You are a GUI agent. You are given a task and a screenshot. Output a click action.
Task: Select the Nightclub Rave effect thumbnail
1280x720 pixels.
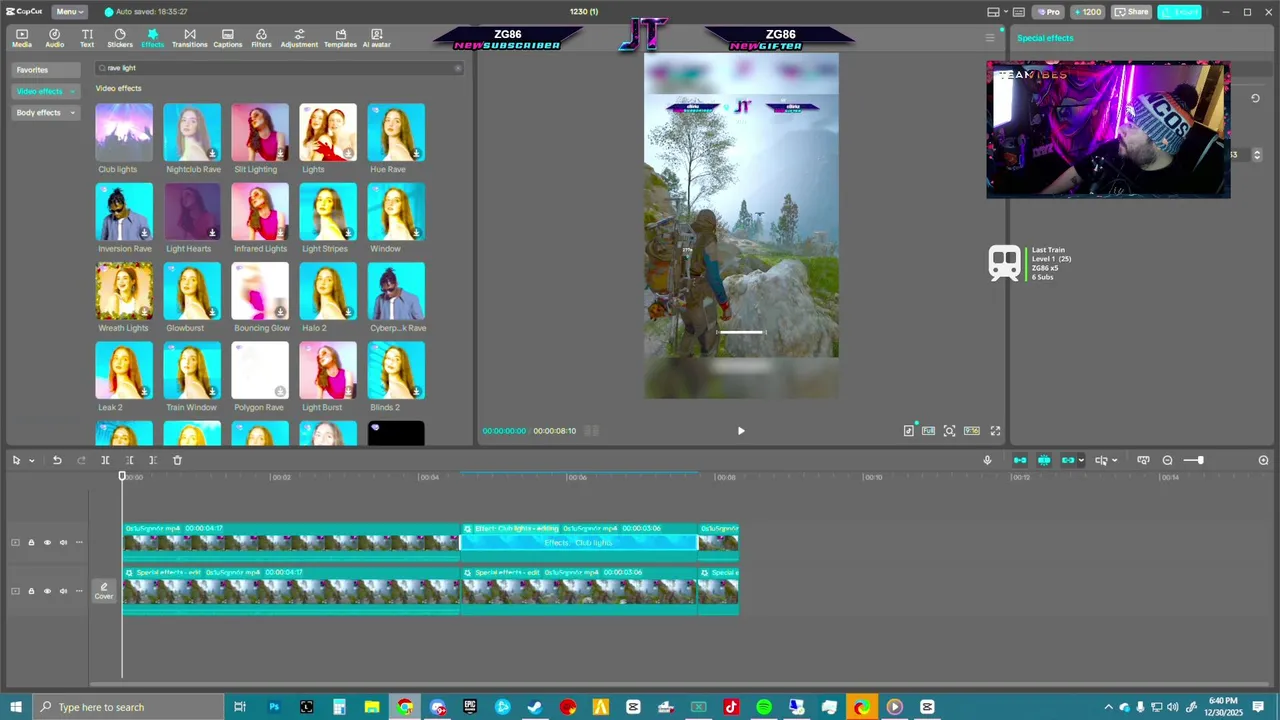(x=192, y=132)
